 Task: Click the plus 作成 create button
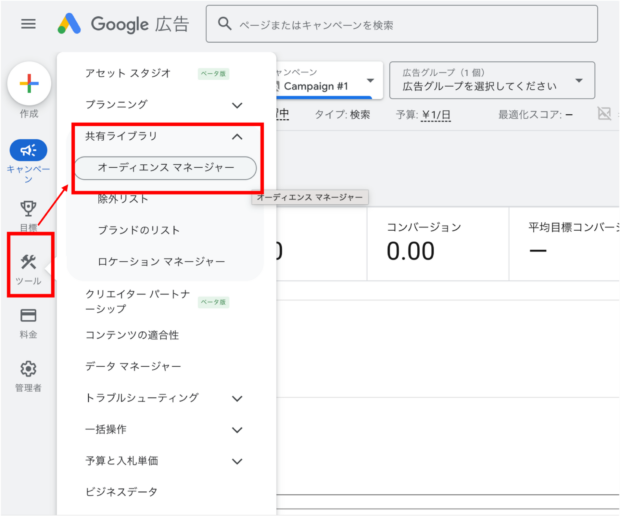[x=29, y=83]
